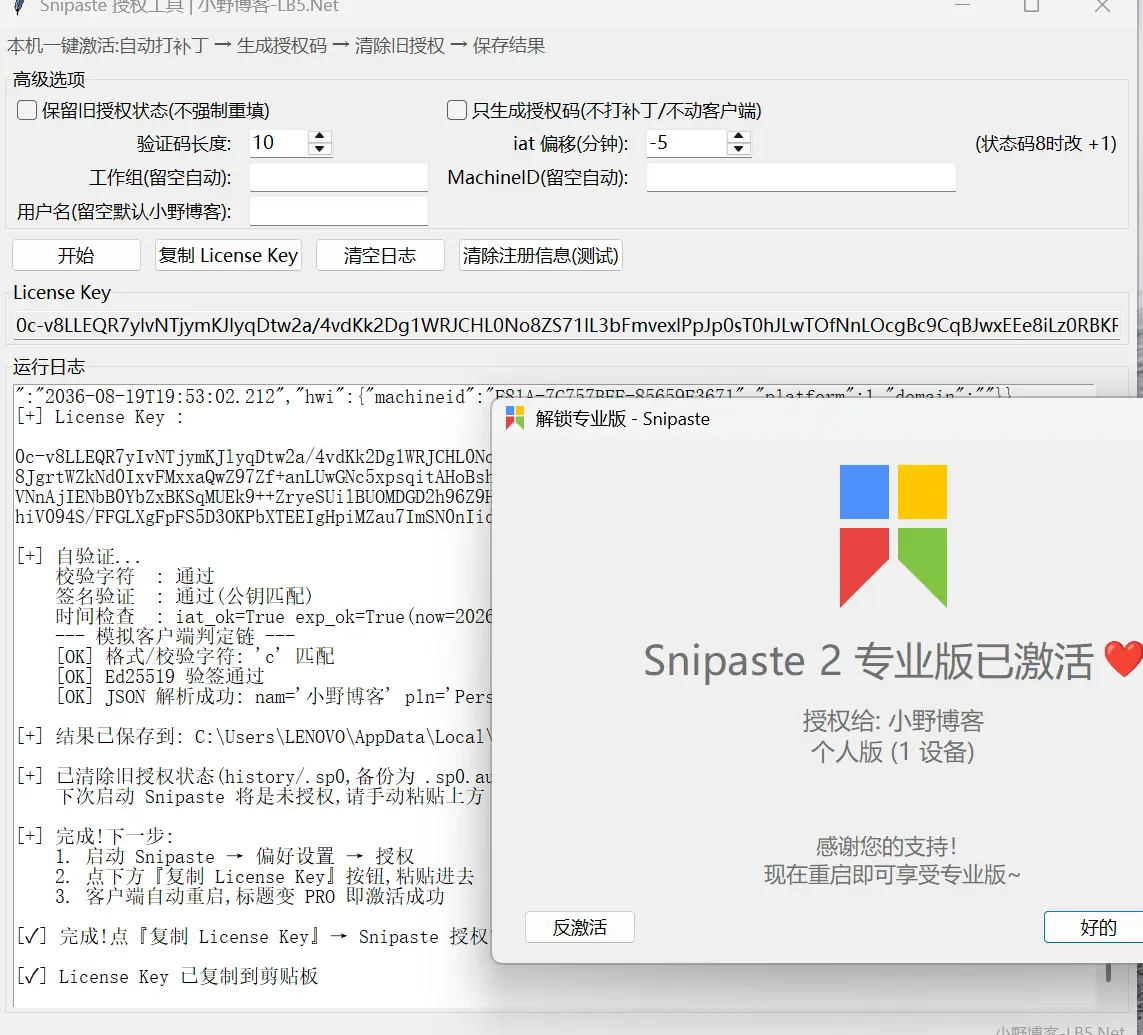Click 清除注册信息(测试) button

pos(540,256)
